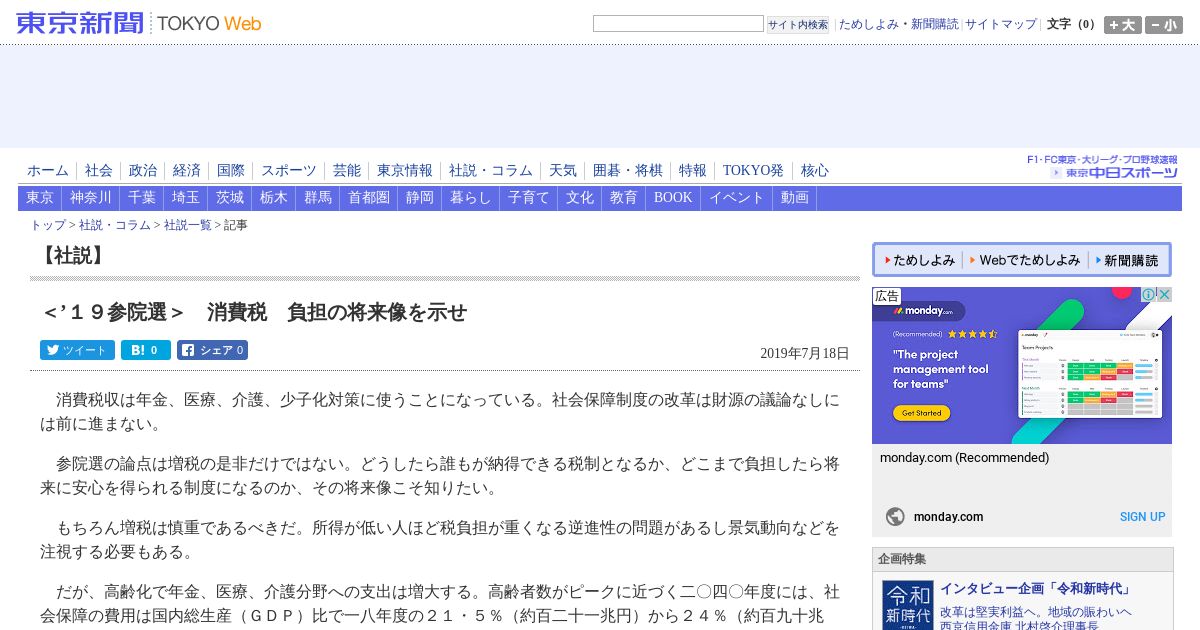Click the Hatena B! bookmark button
This screenshot has width=1200, height=630.
pyautogui.click(x=146, y=350)
